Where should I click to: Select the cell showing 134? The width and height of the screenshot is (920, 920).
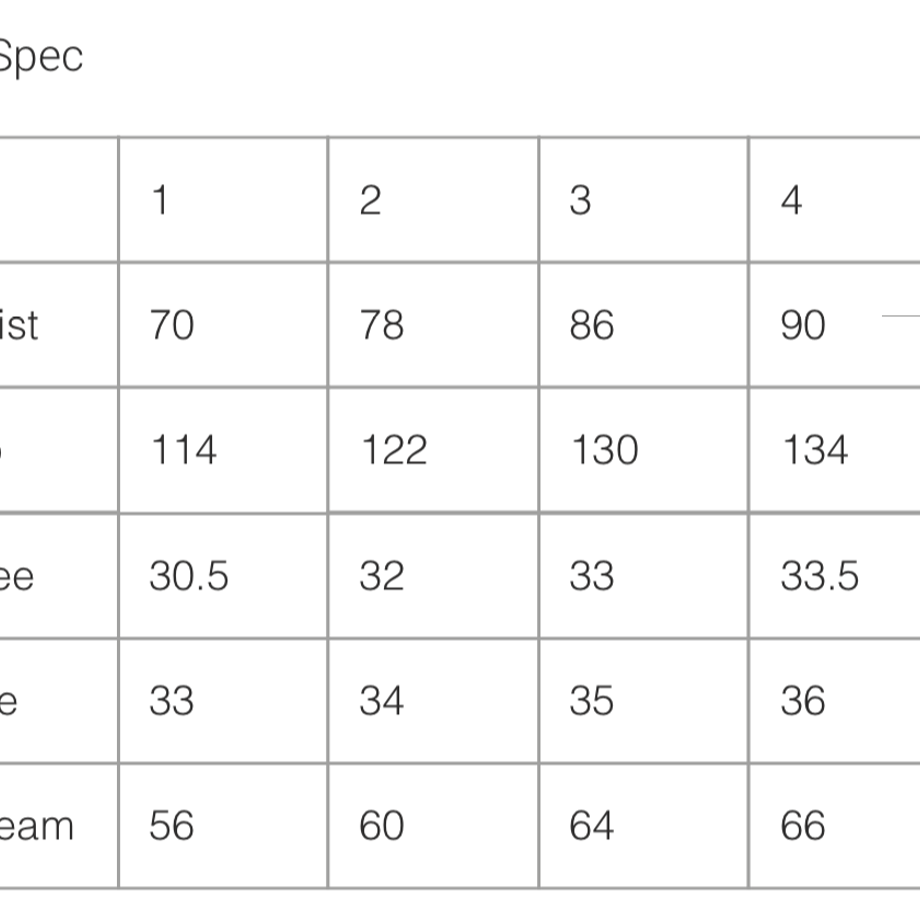(x=835, y=450)
